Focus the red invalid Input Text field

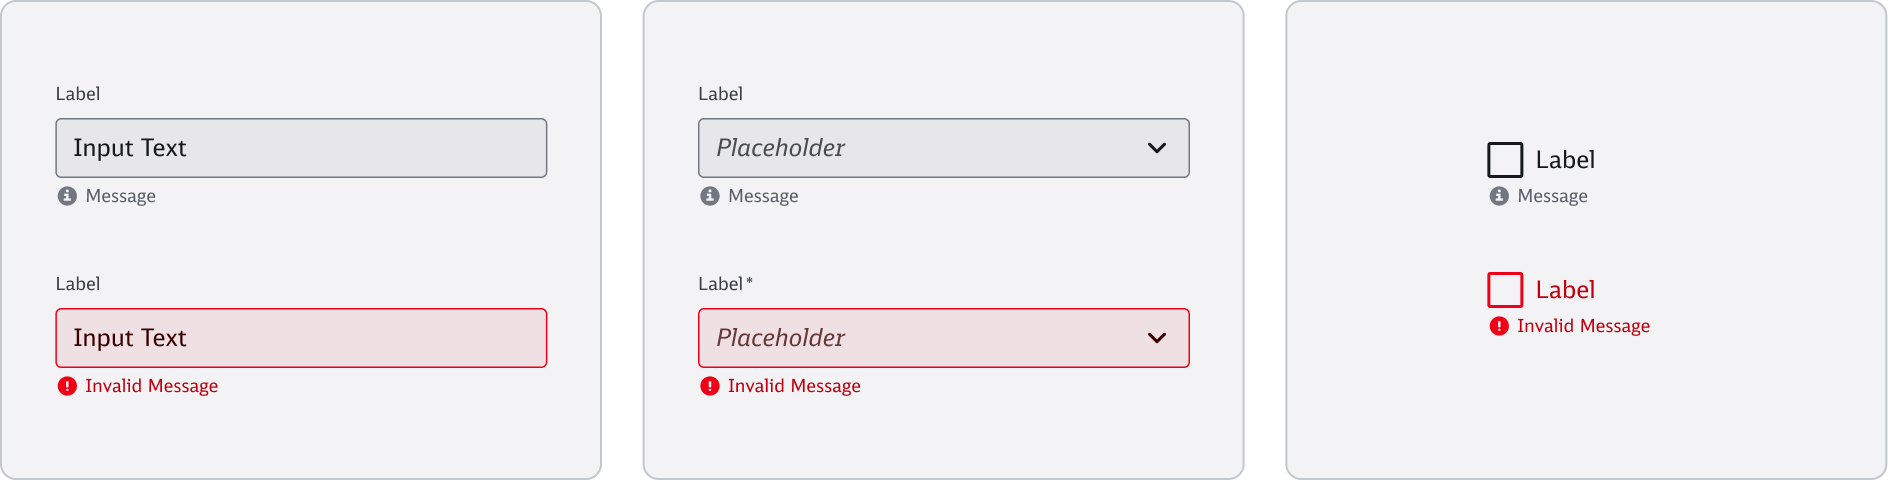(300, 338)
